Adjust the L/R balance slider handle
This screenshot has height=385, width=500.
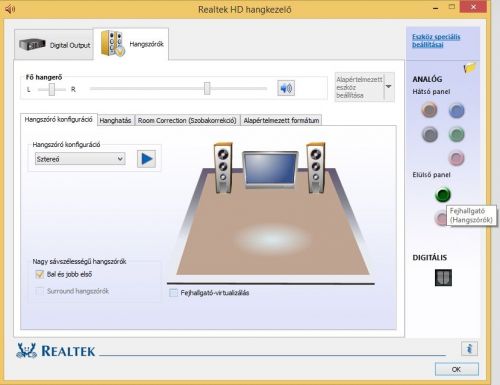[x=52, y=89]
